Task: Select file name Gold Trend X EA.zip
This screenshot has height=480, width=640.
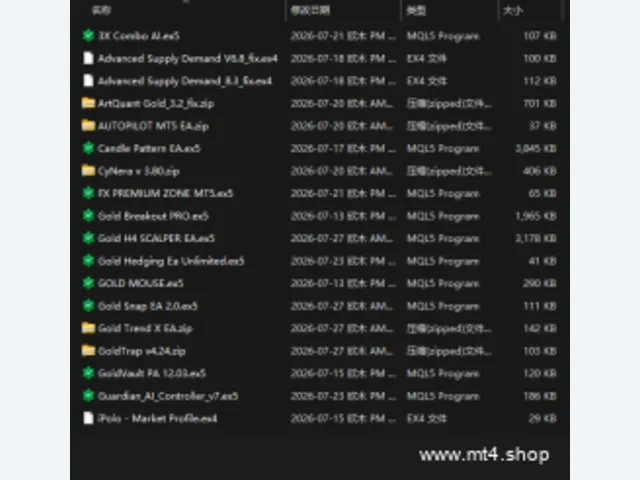Action: pyautogui.click(x=145, y=328)
